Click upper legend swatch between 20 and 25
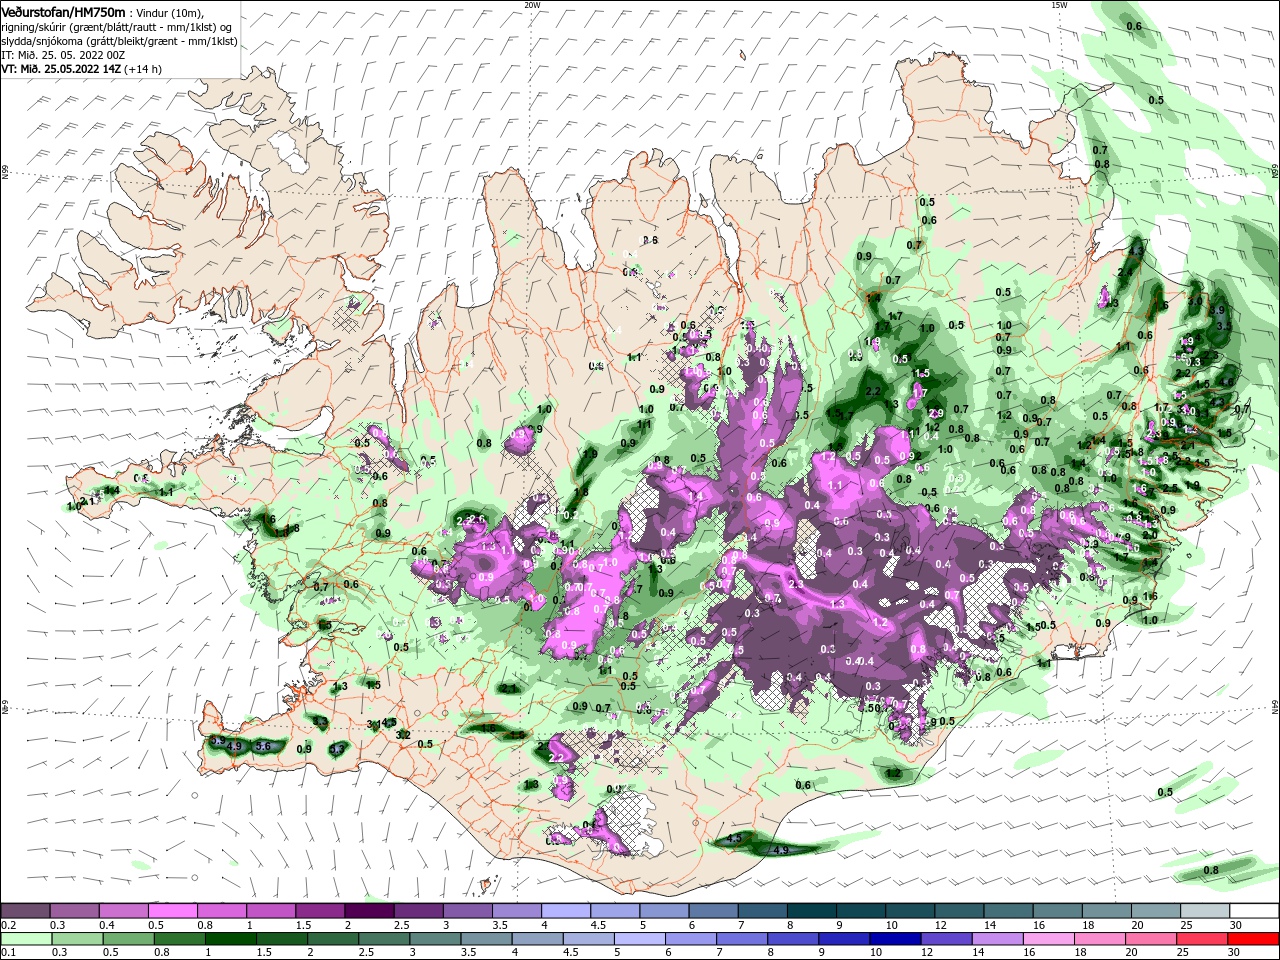The width and height of the screenshot is (1280, 960). coord(1156,911)
